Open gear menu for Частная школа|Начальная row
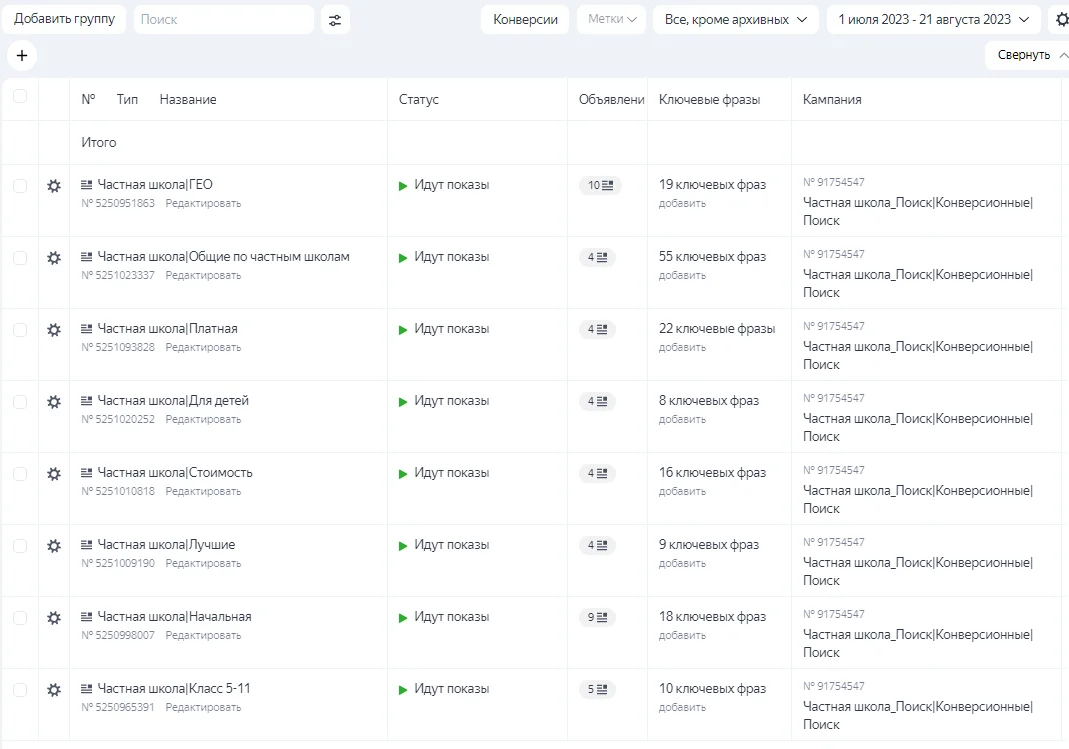This screenshot has width=1069, height=749. [x=54, y=617]
